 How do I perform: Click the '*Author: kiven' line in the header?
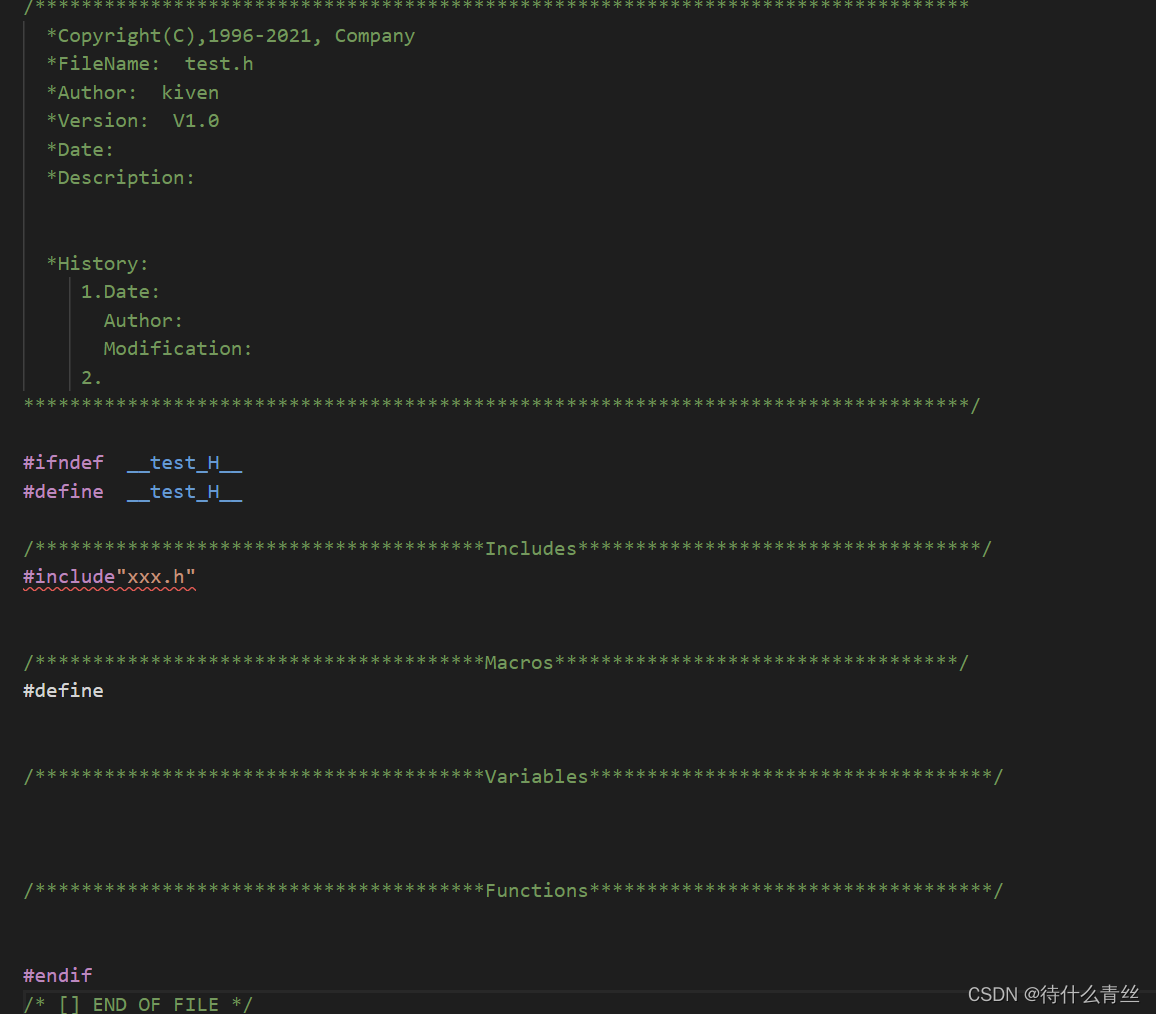(133, 92)
